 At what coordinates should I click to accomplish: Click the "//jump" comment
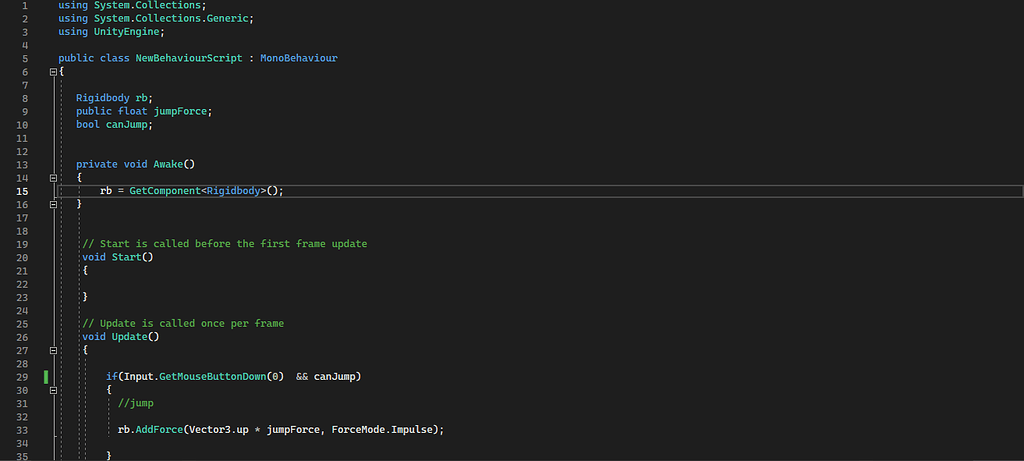pos(136,402)
